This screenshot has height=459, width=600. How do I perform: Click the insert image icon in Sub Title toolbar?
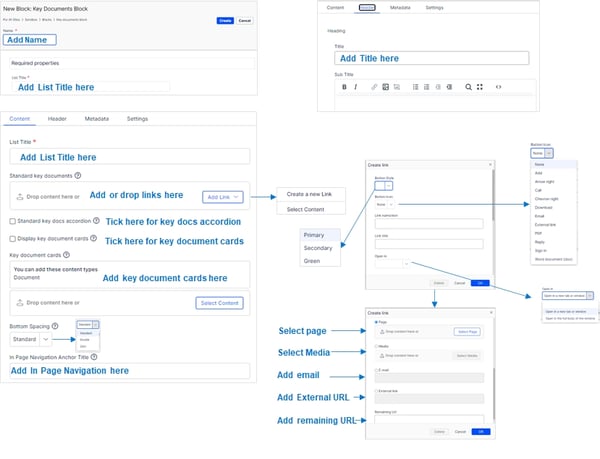(385, 87)
